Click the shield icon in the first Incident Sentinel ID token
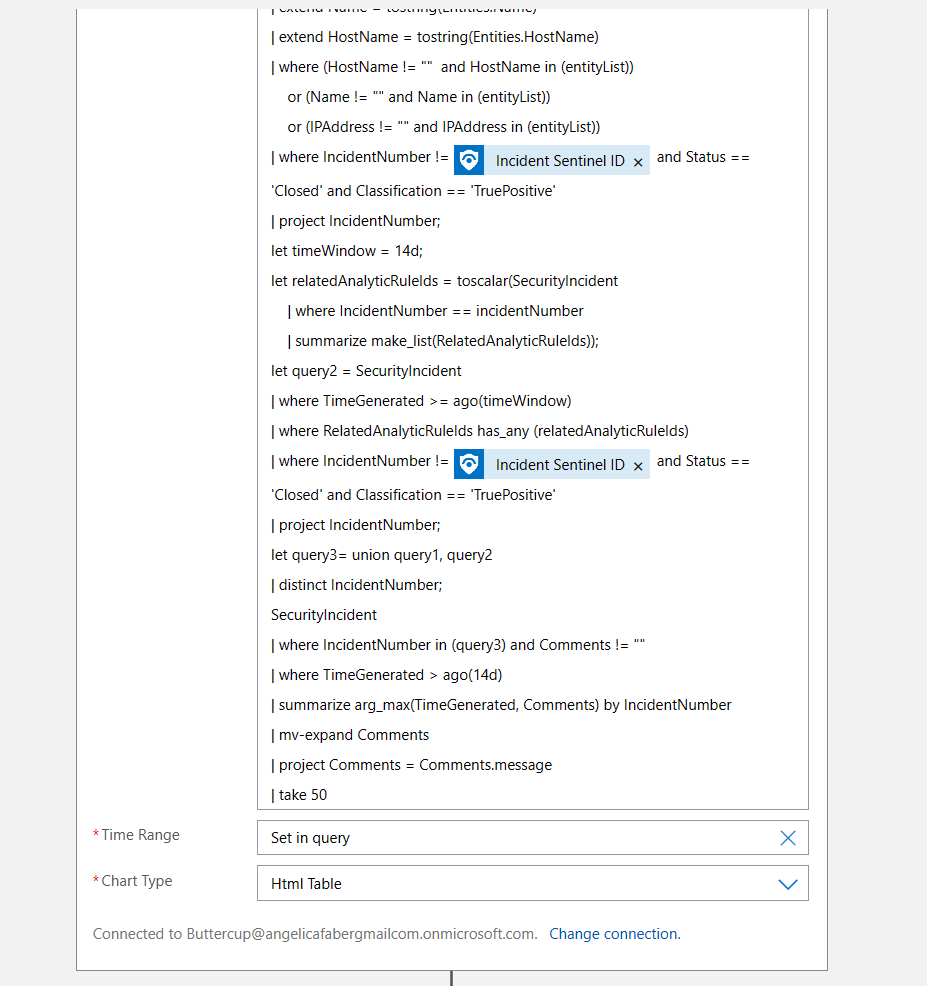Image resolution: width=927 pixels, height=986 pixels. click(x=469, y=160)
